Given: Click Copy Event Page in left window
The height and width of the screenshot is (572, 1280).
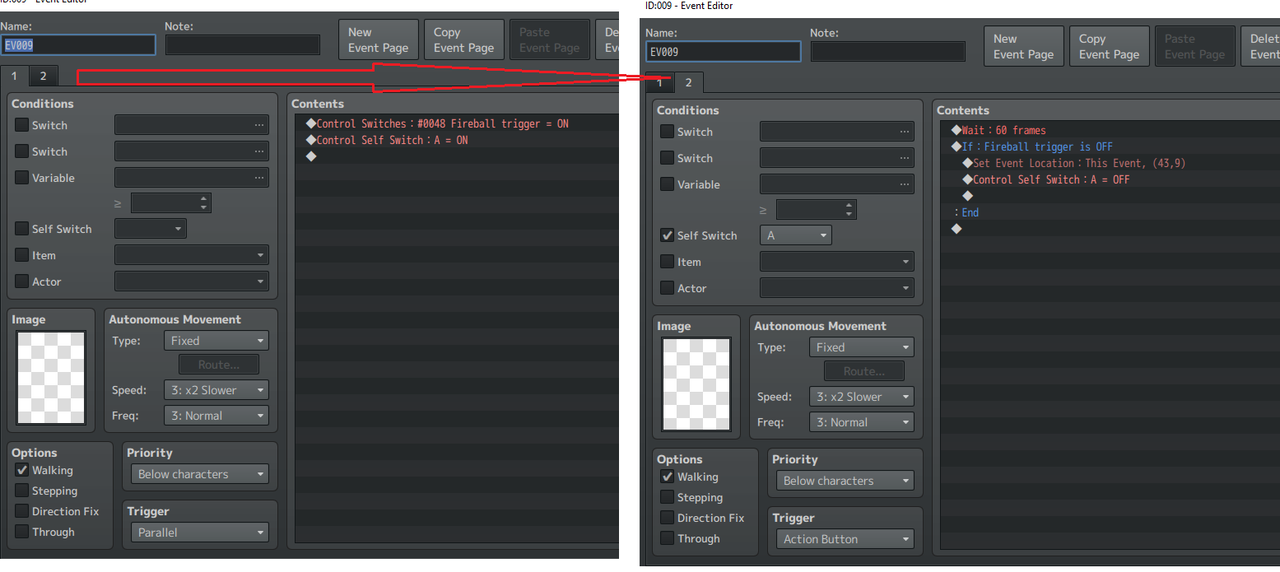Looking at the screenshot, I should [x=464, y=40].
